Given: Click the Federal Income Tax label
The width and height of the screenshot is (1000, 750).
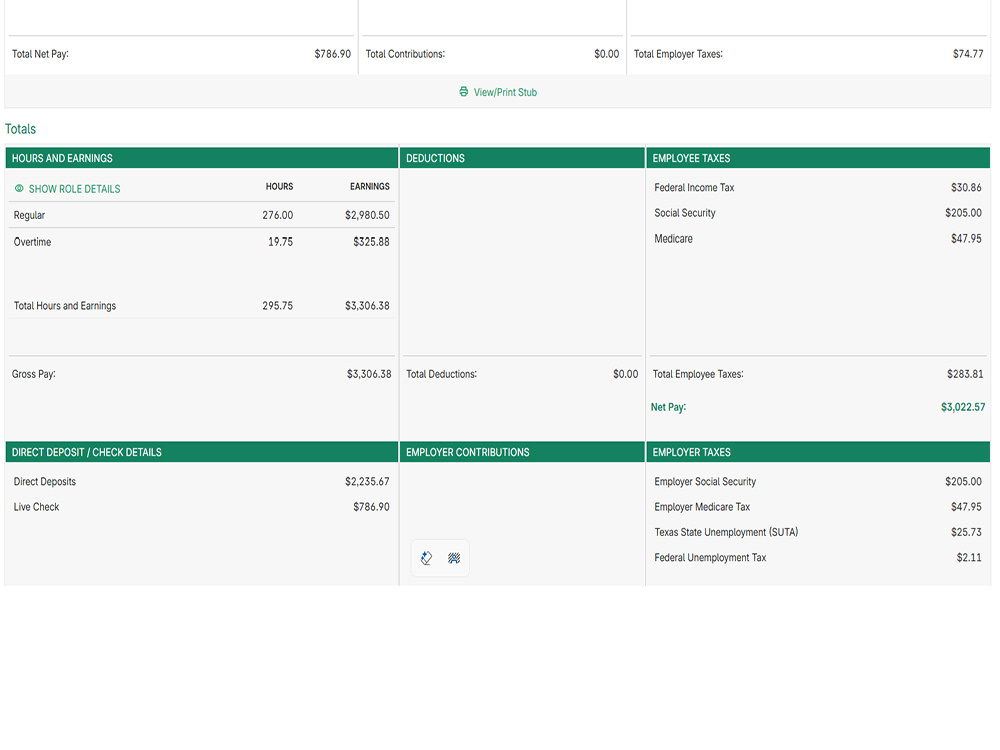Looking at the screenshot, I should pyautogui.click(x=695, y=188).
